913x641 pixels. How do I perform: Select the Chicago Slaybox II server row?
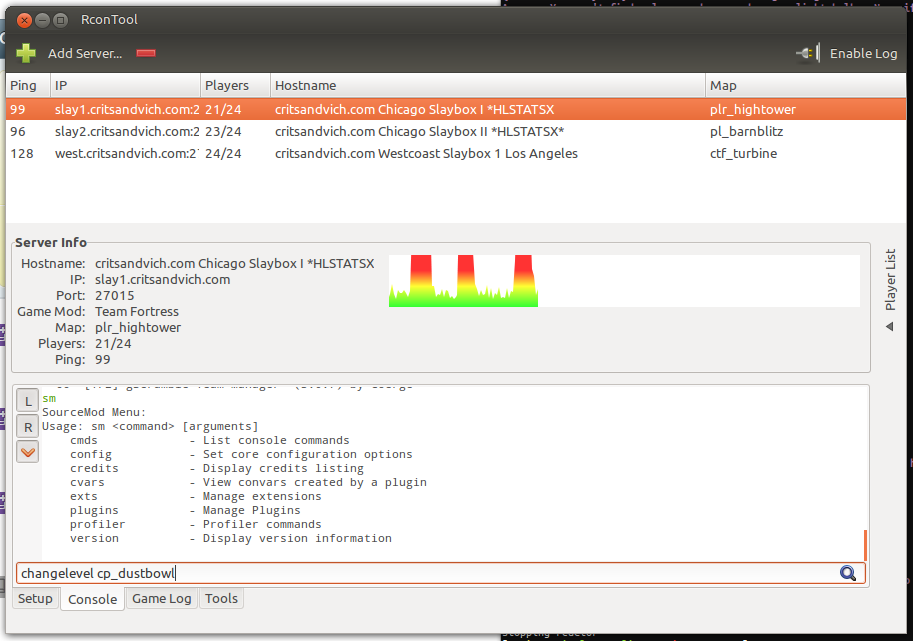(x=456, y=132)
